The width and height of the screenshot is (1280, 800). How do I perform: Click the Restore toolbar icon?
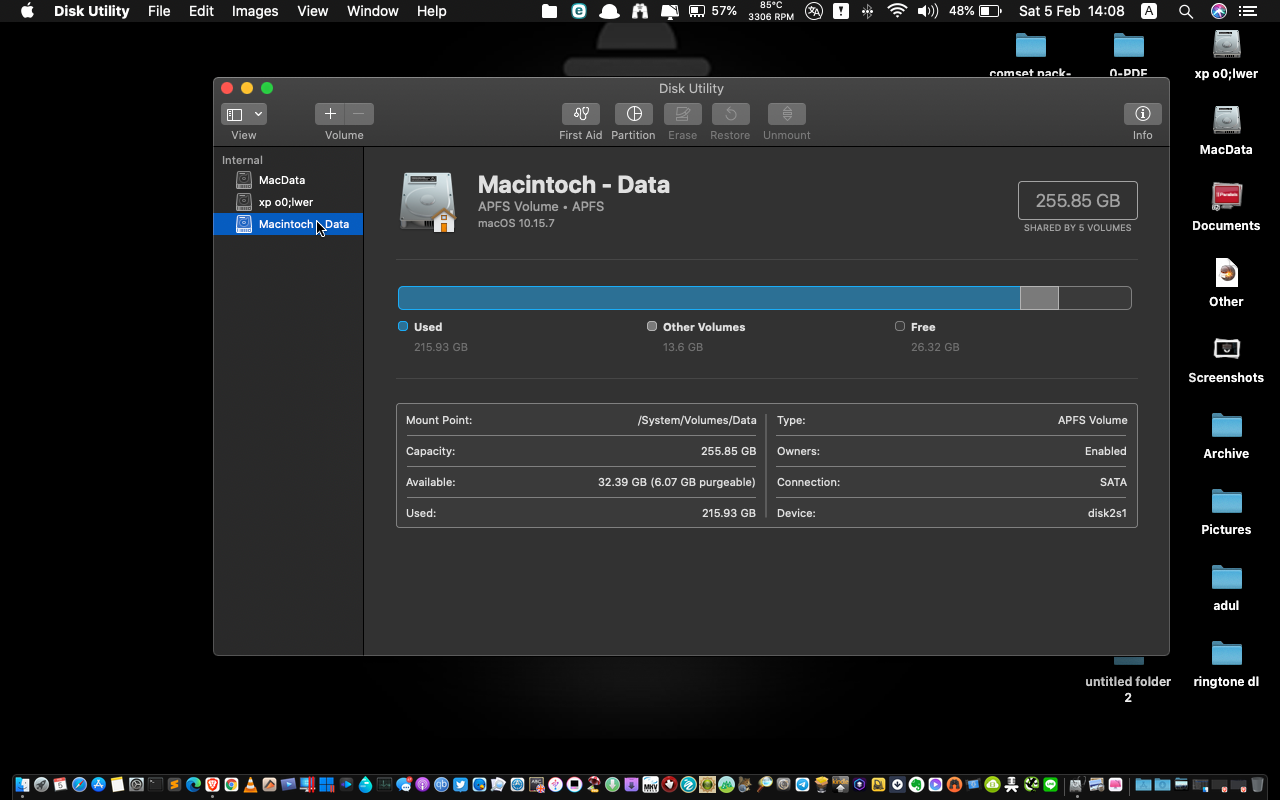coord(730,114)
